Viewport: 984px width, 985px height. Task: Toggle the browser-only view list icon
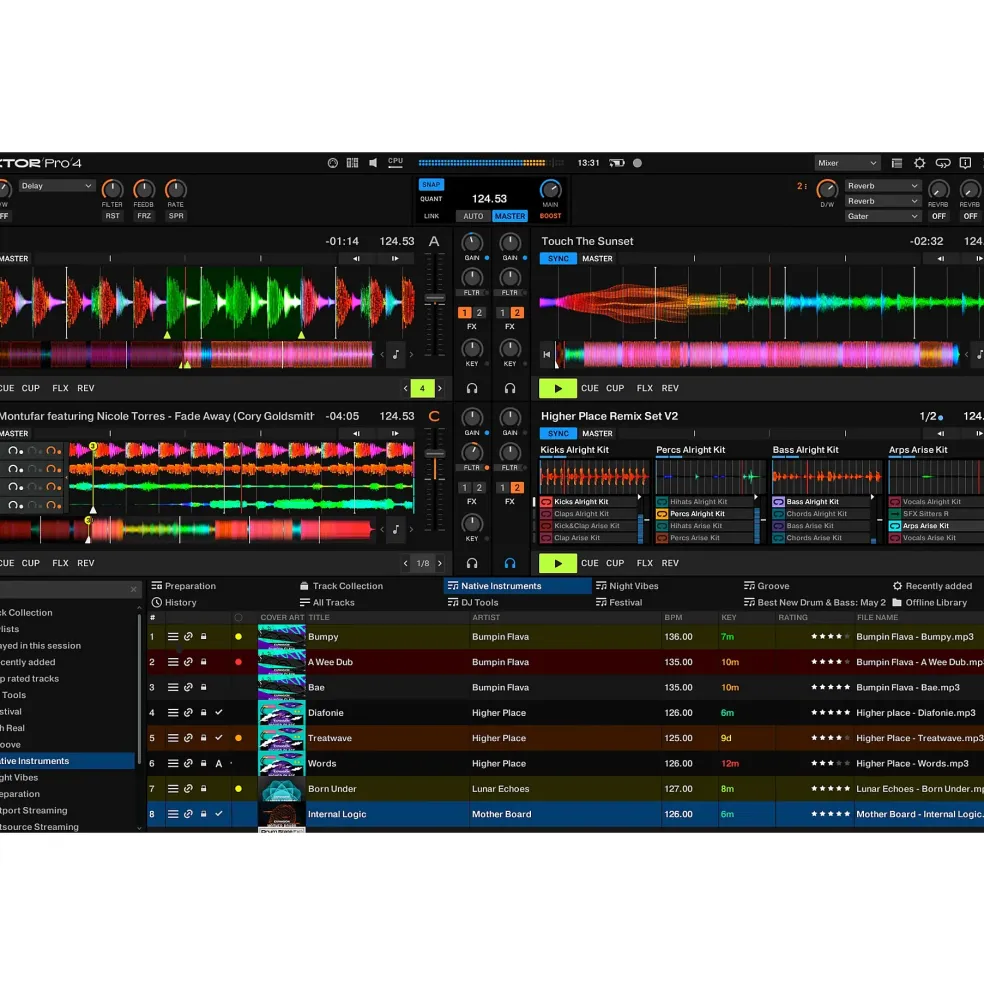pyautogui.click(x=897, y=163)
